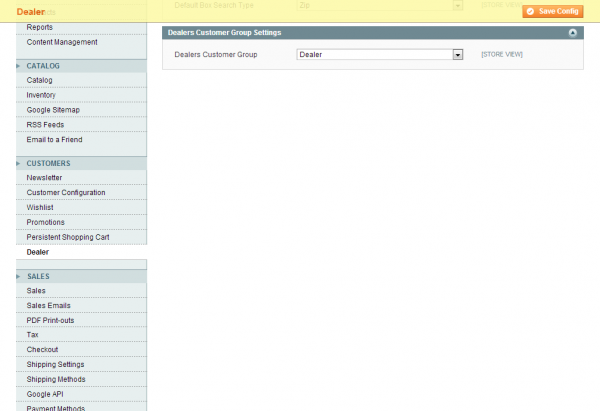
Task: Open the Dealers Customer Group dropdown
Action: pyautogui.click(x=380, y=54)
